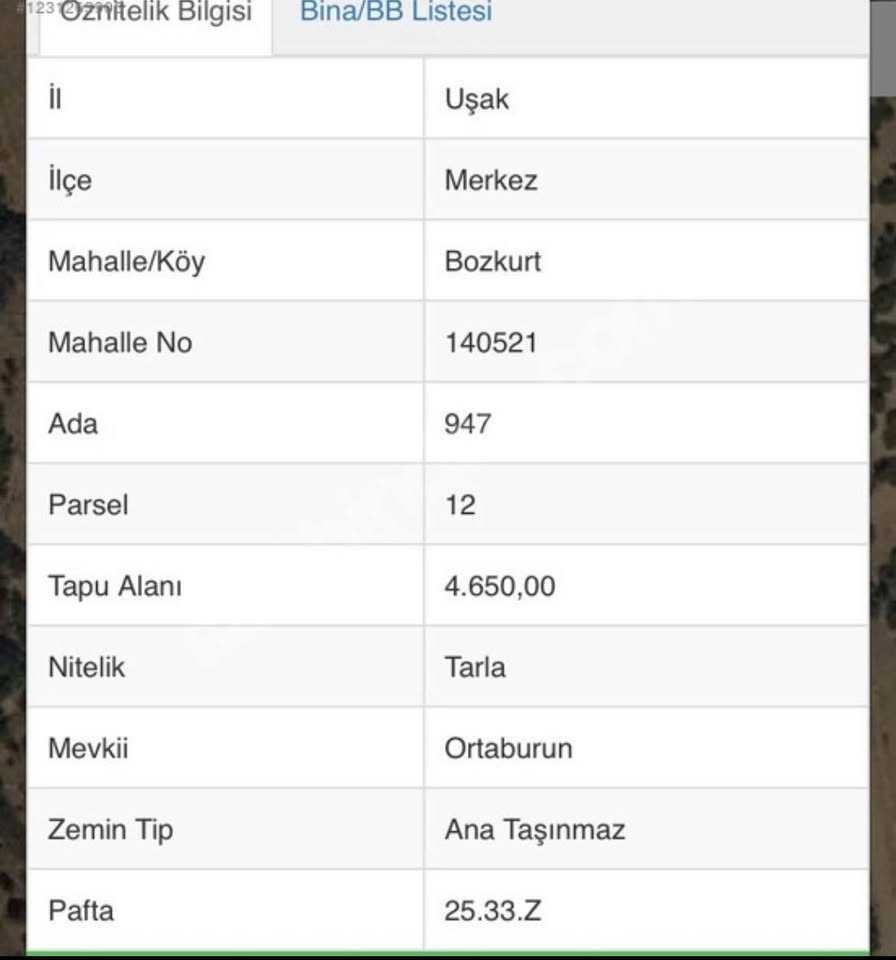Click the Bozkurt neighborhood value

pyautogui.click(x=493, y=261)
